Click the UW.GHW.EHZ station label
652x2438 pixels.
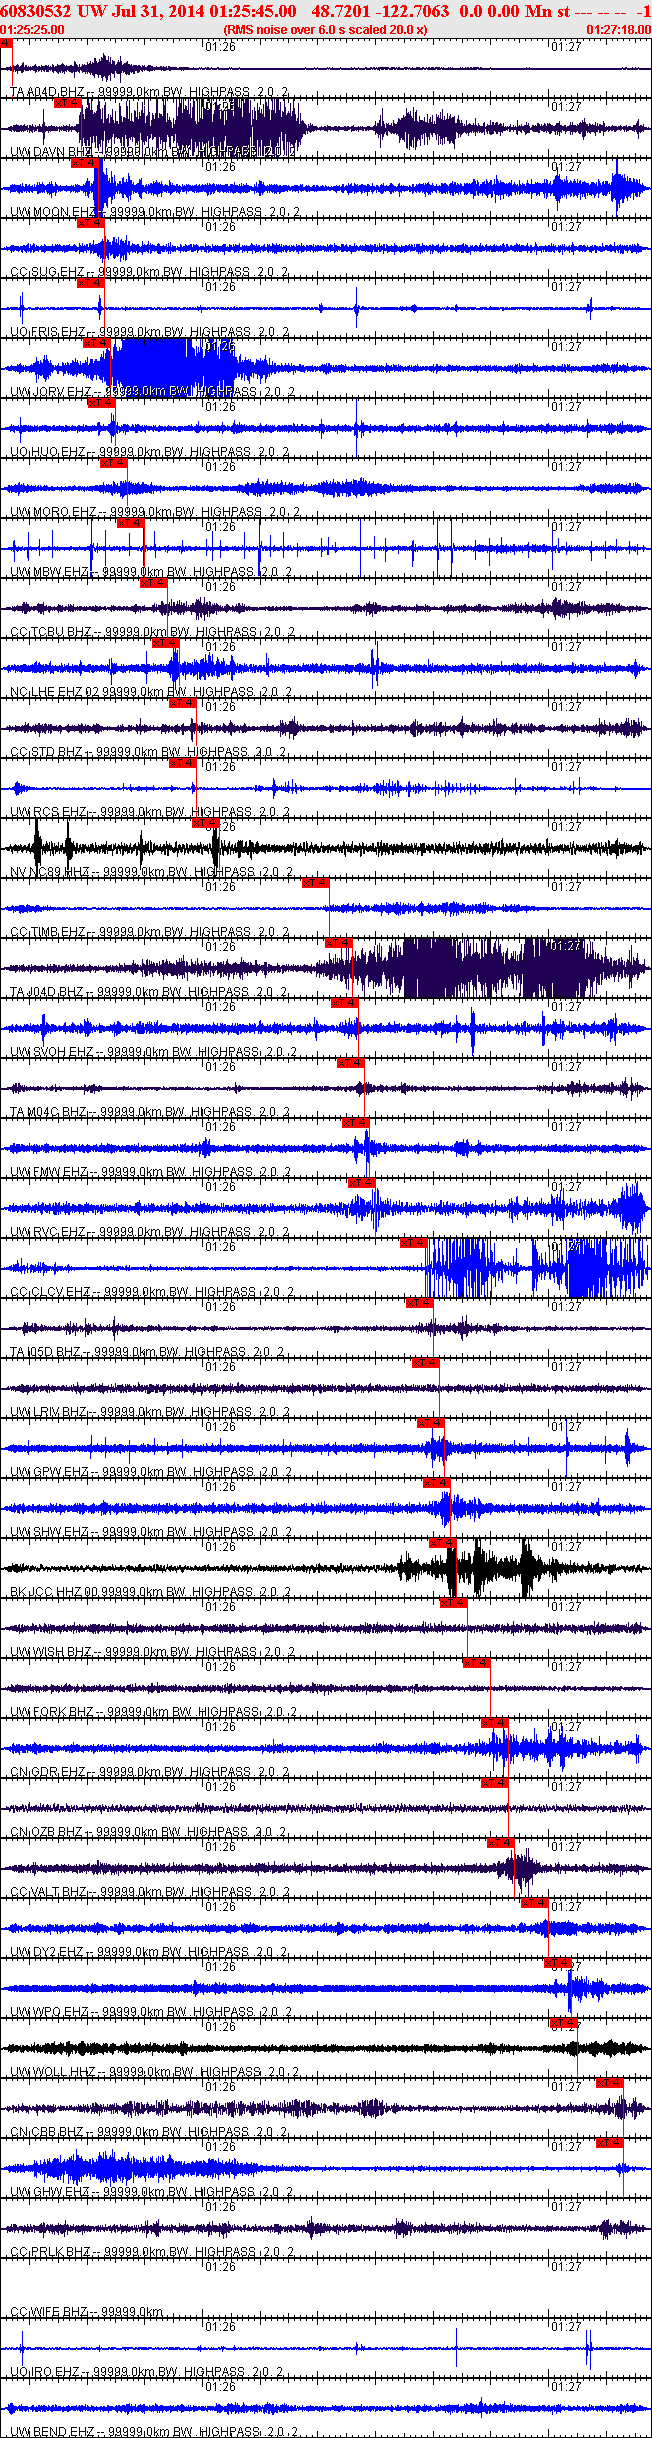point(50,2192)
